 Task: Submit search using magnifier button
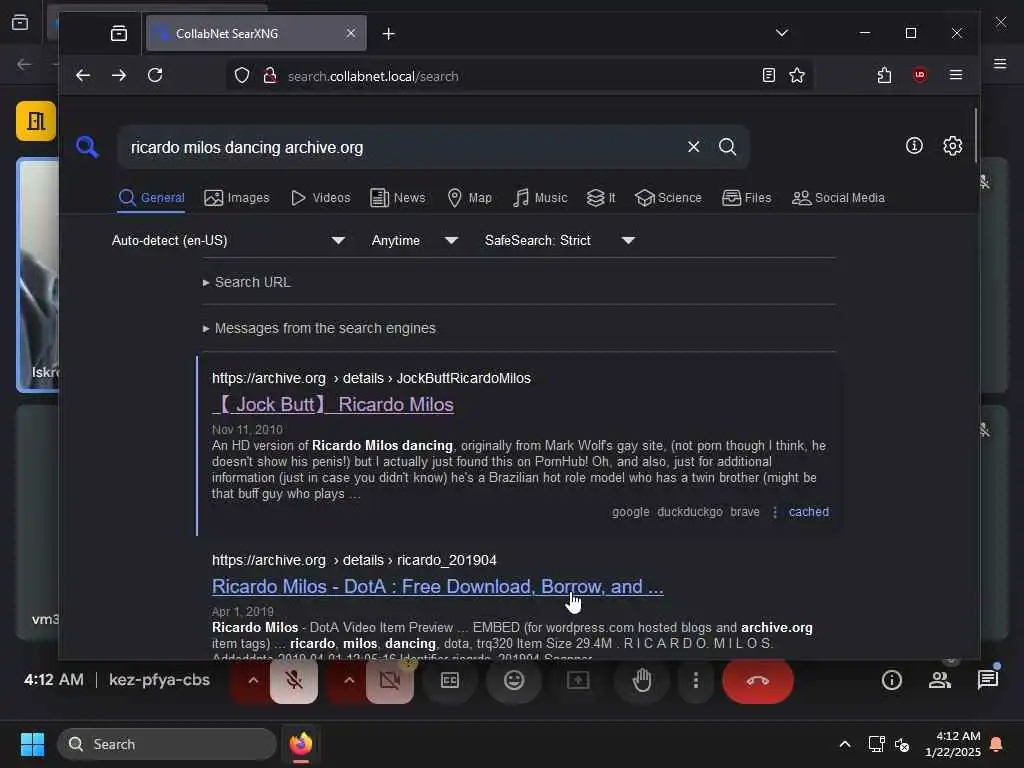point(728,147)
